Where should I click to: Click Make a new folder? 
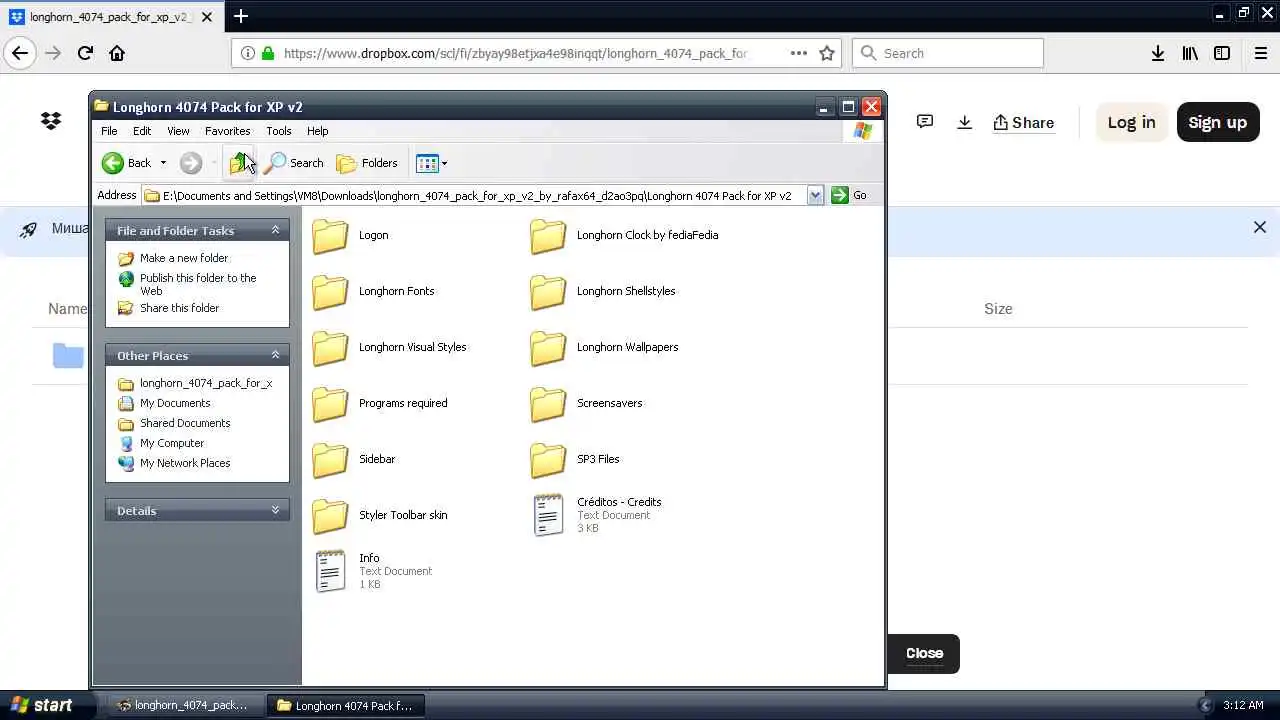pyautogui.click(x=184, y=258)
